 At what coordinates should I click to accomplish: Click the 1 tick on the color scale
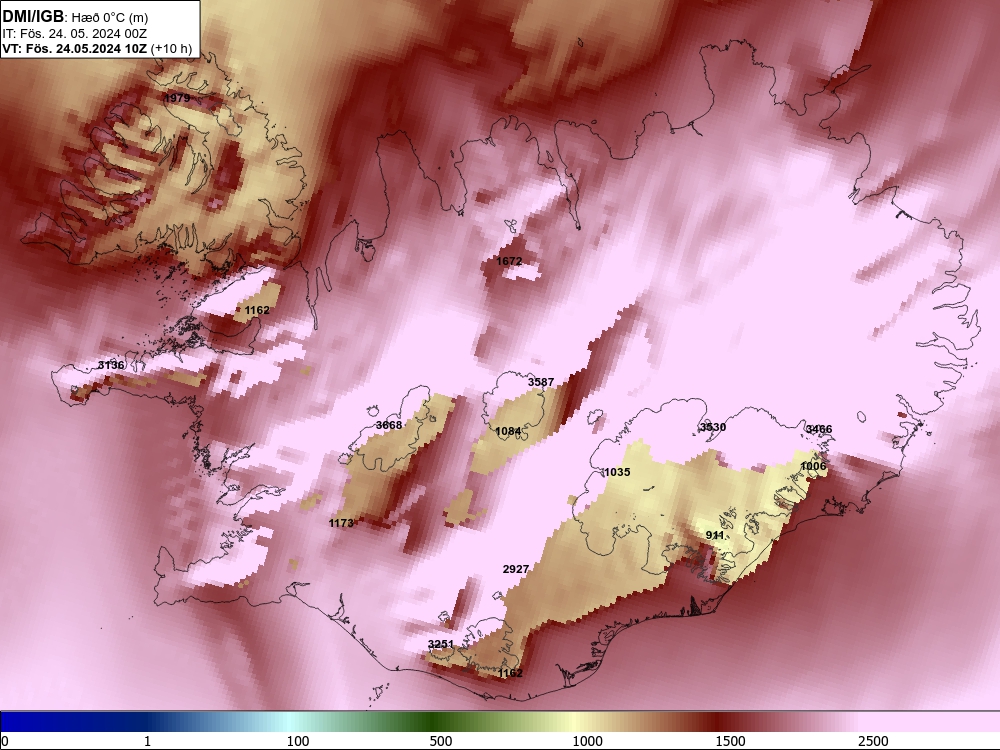(x=147, y=741)
